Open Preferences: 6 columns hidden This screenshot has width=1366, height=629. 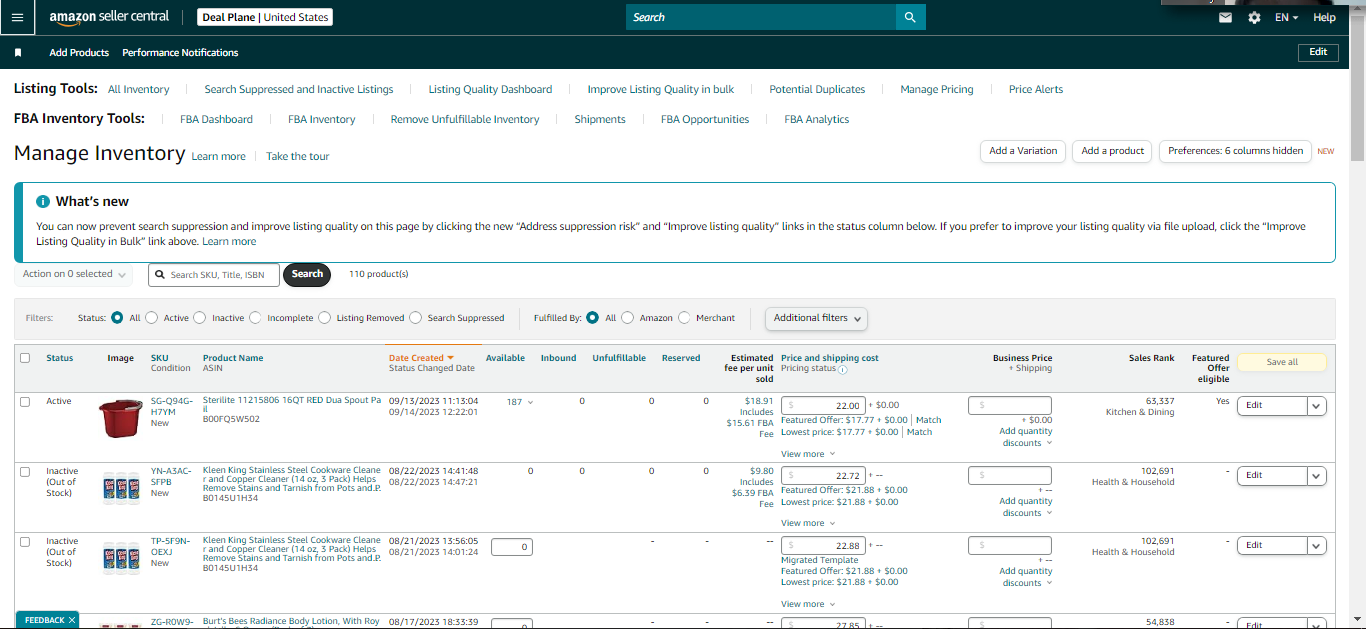coord(1236,151)
